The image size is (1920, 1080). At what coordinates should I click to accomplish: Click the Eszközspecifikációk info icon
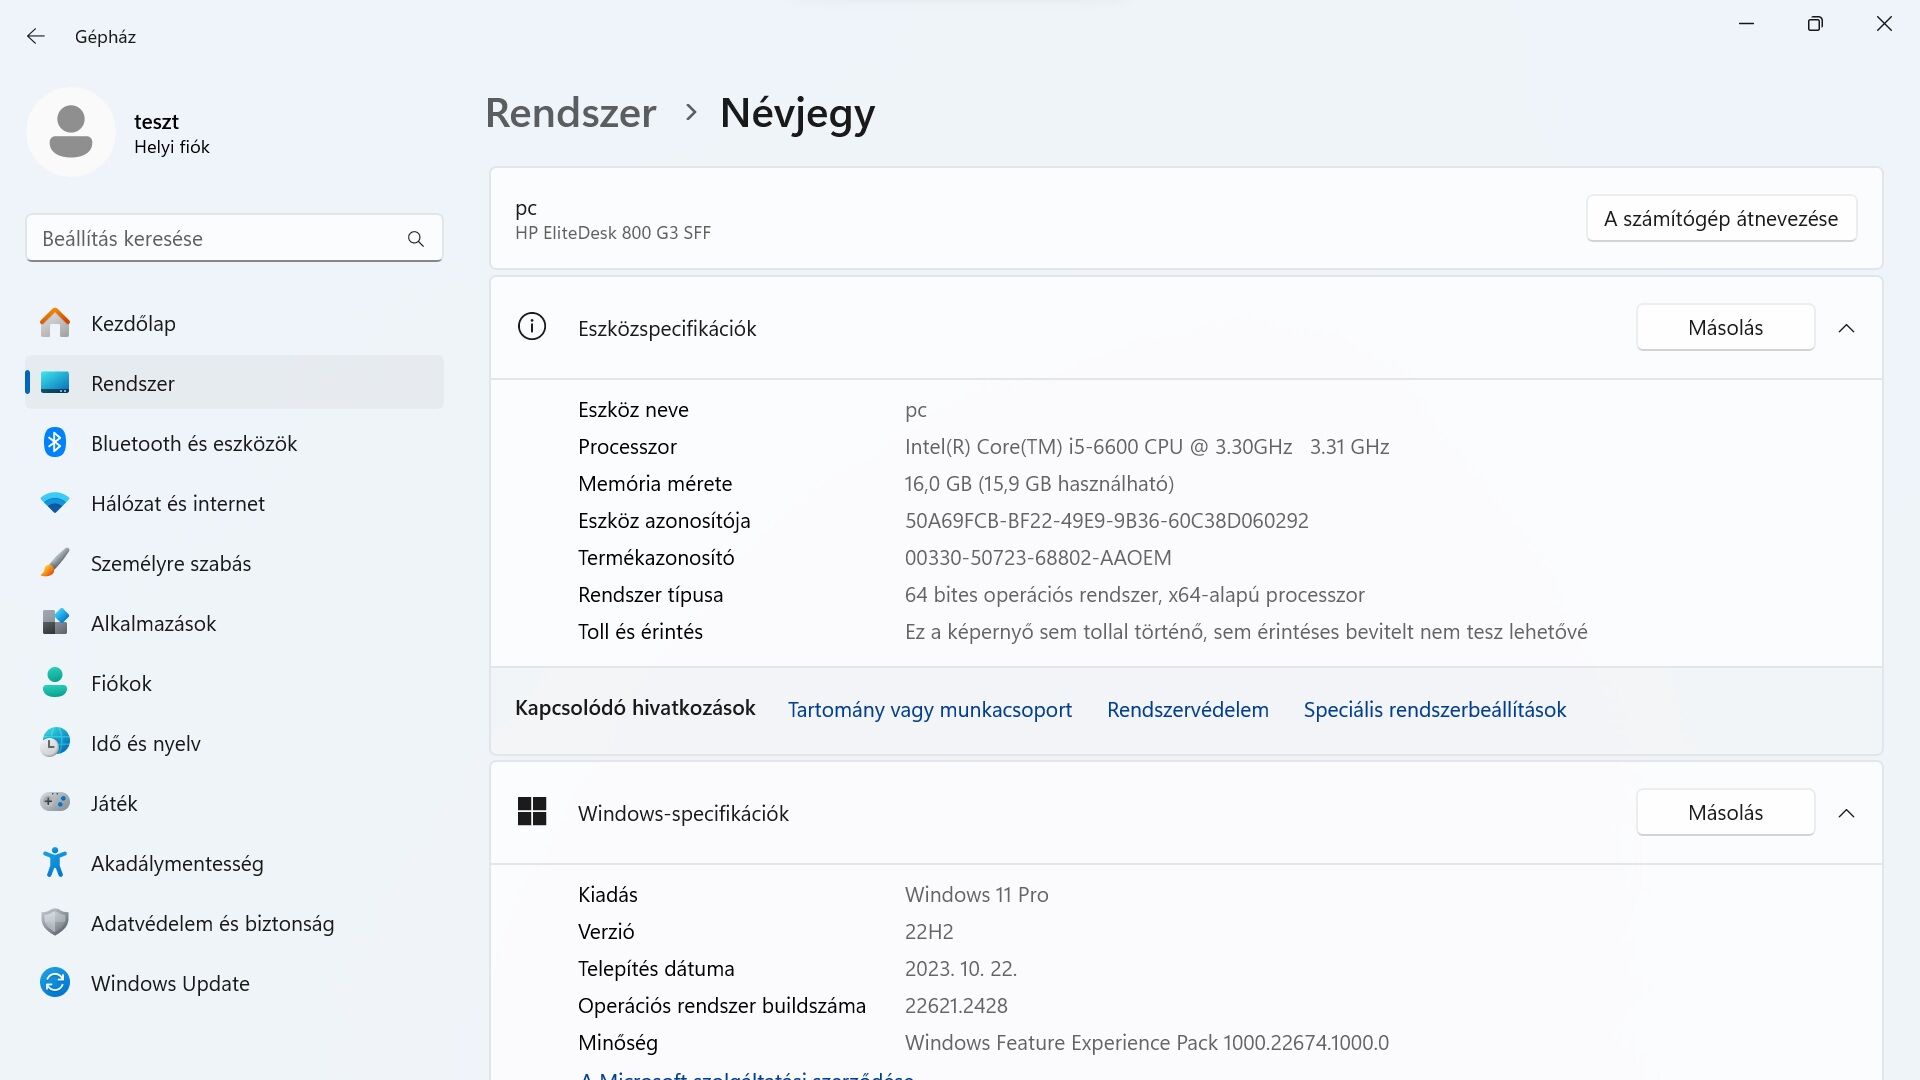[x=532, y=327]
